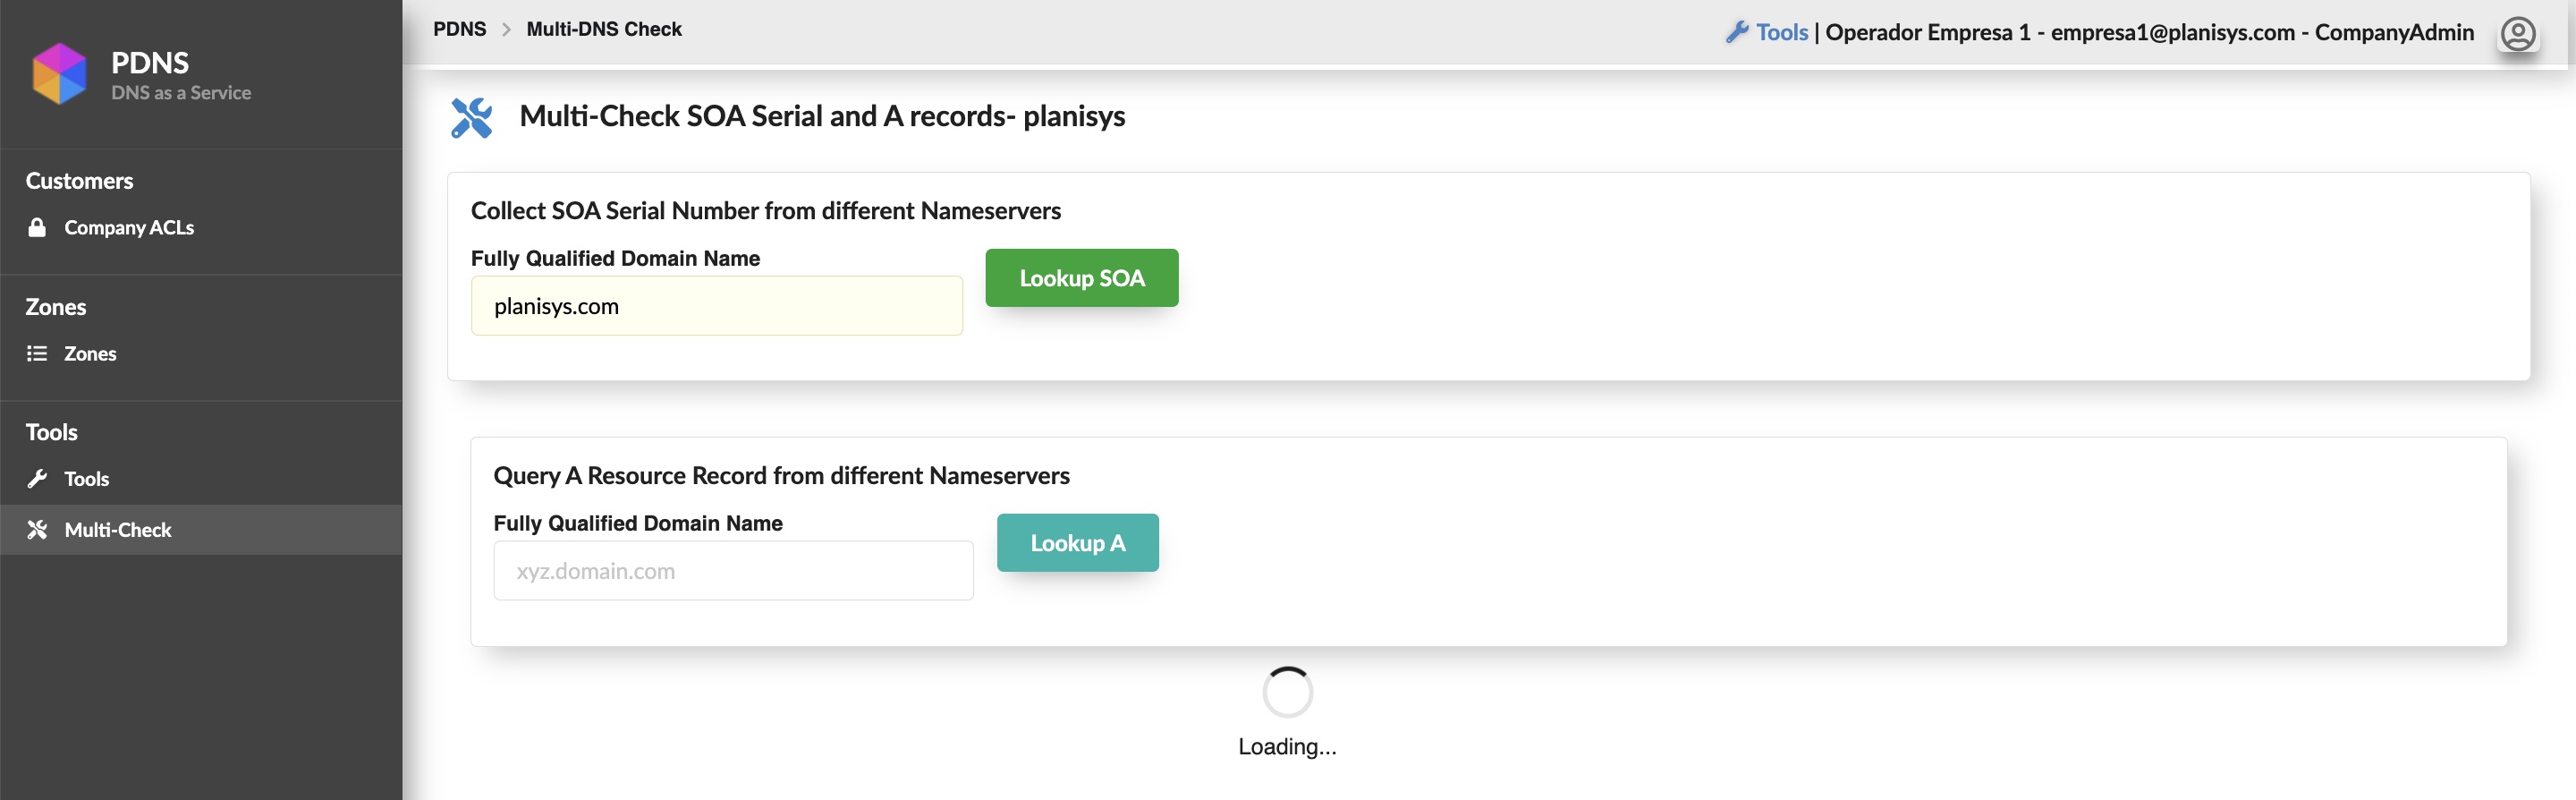Go to PDNS in the breadcrumb

[x=459, y=29]
